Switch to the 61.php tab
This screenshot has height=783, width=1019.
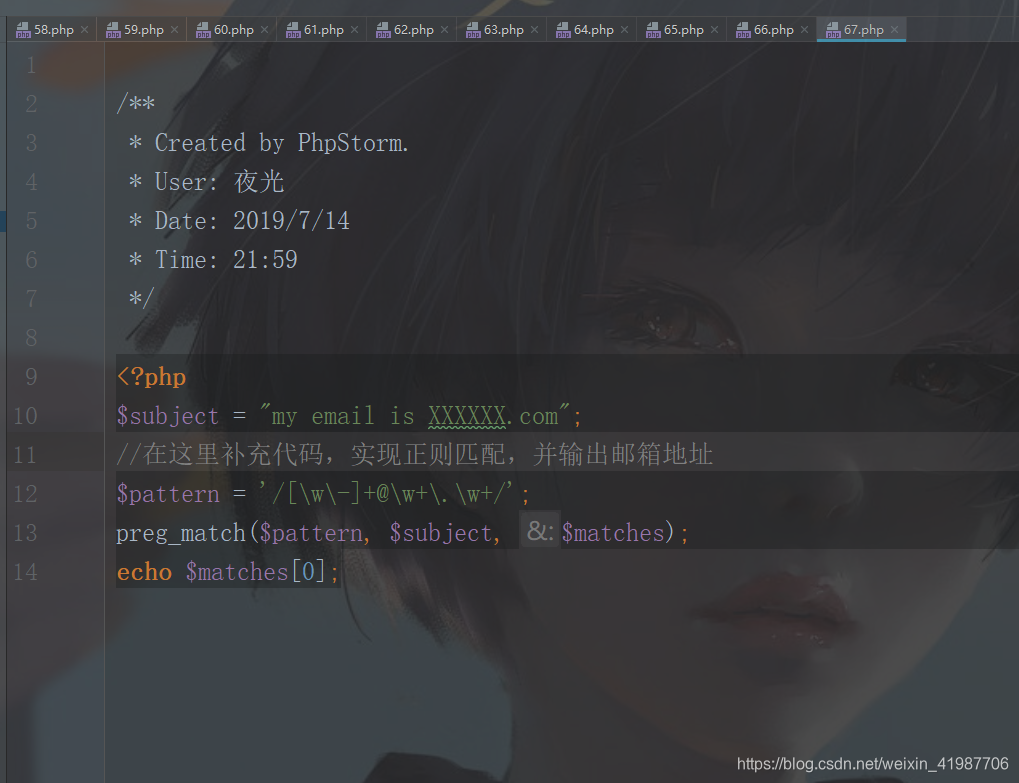[323, 30]
